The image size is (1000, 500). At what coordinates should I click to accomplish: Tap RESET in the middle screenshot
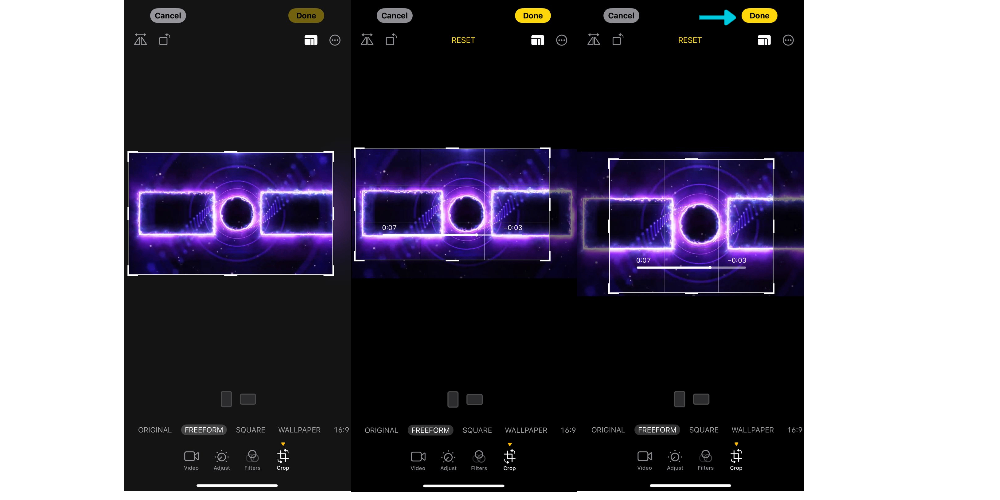coord(463,40)
